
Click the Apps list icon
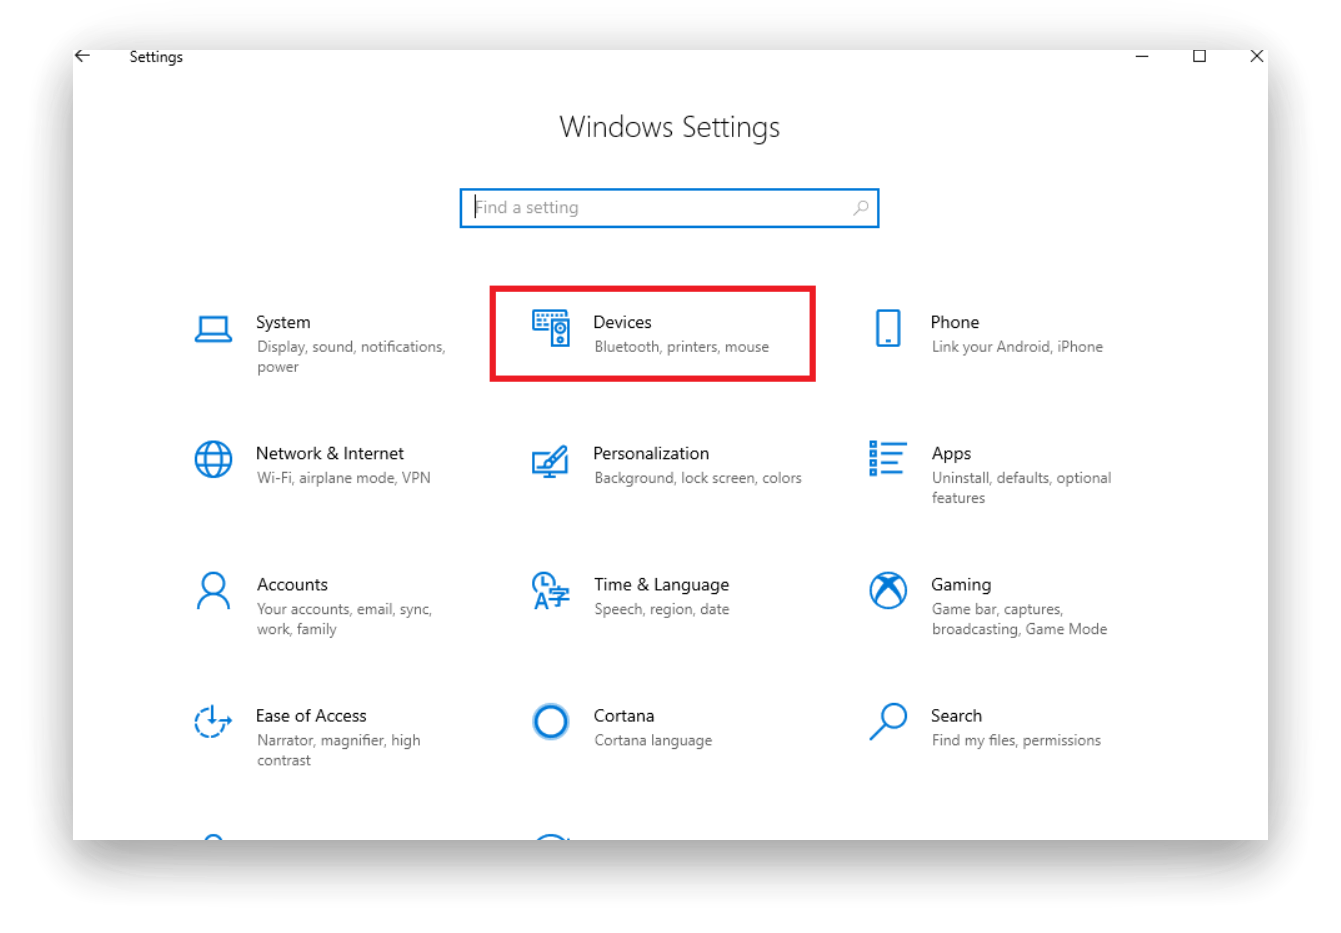tap(888, 458)
